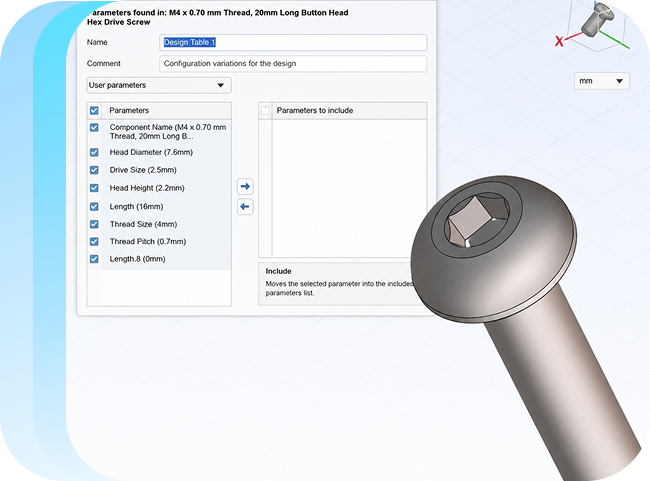The width and height of the screenshot is (650, 481).
Task: Select the Thread Size (4mm) row text
Action: pyautogui.click(x=143, y=224)
